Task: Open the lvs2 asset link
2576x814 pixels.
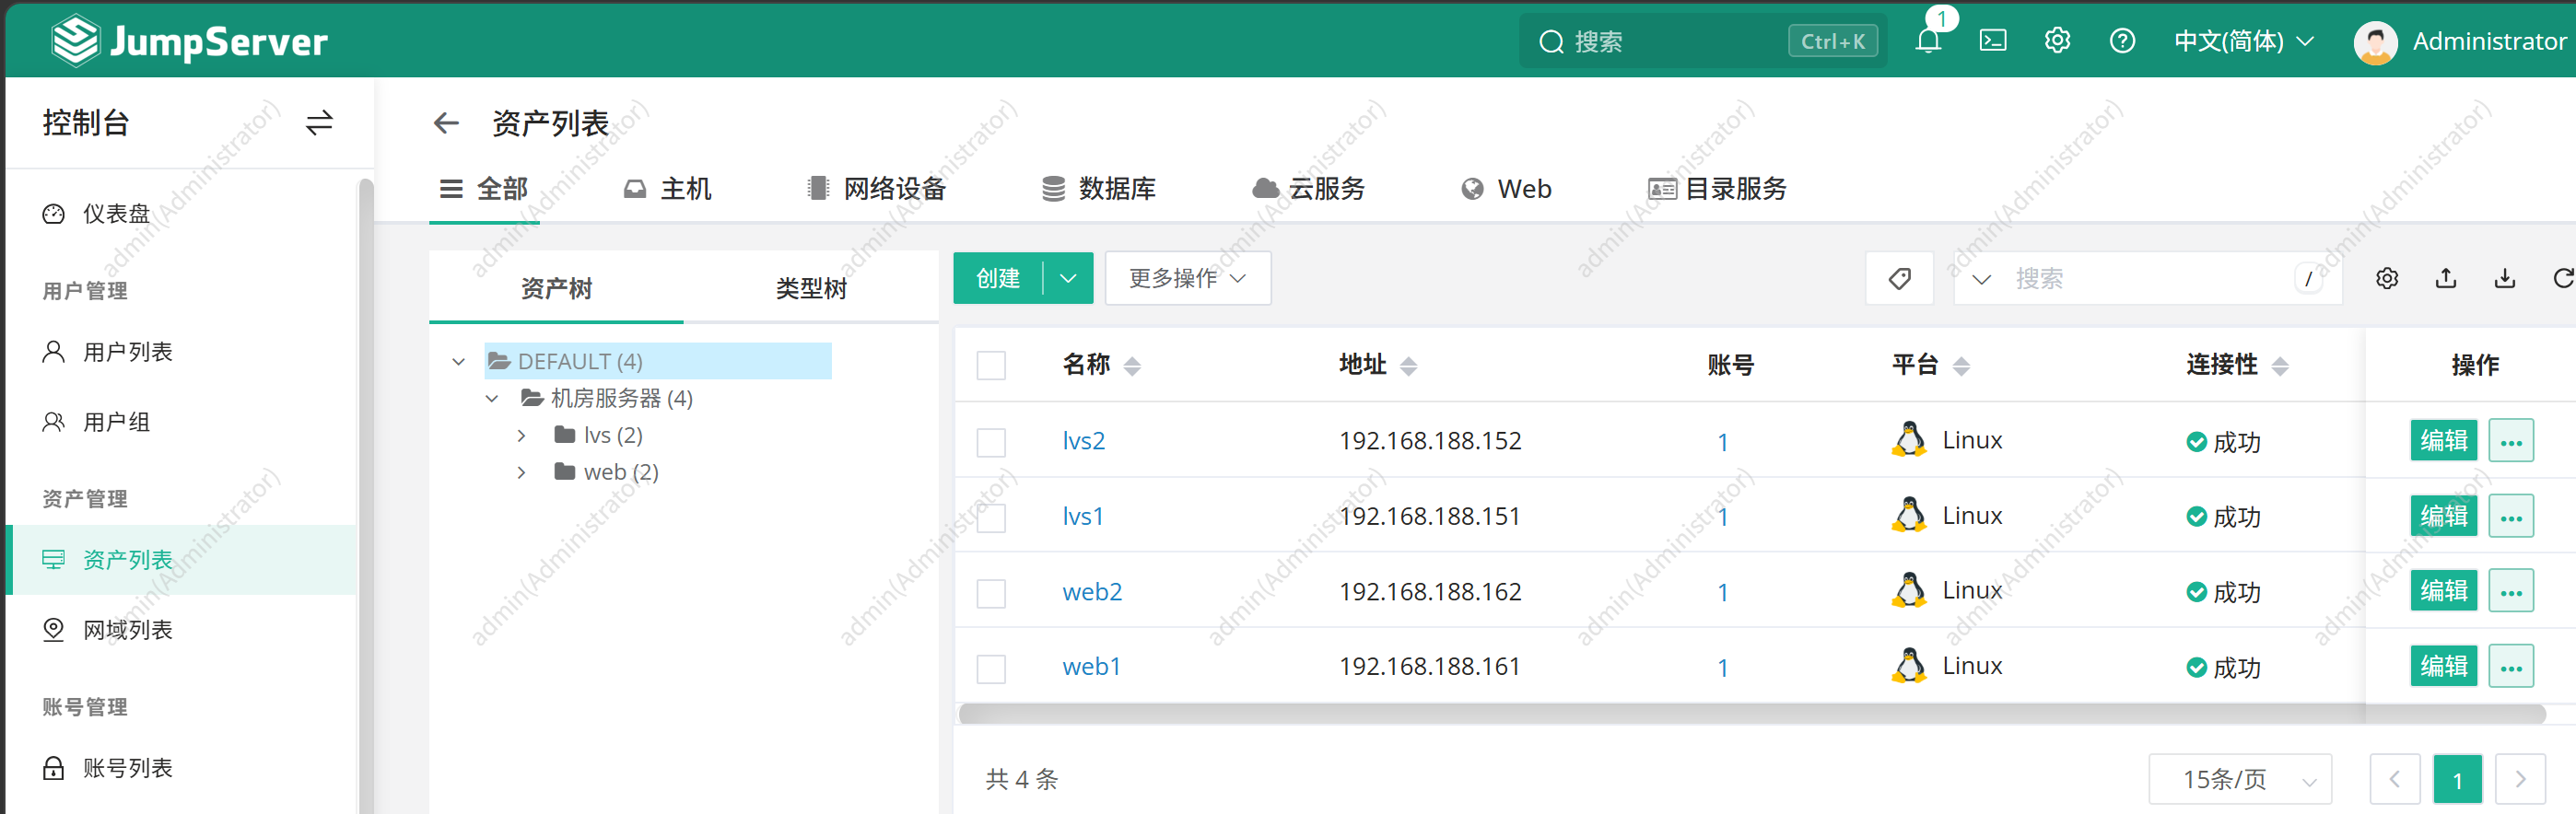Action: pyautogui.click(x=1083, y=441)
